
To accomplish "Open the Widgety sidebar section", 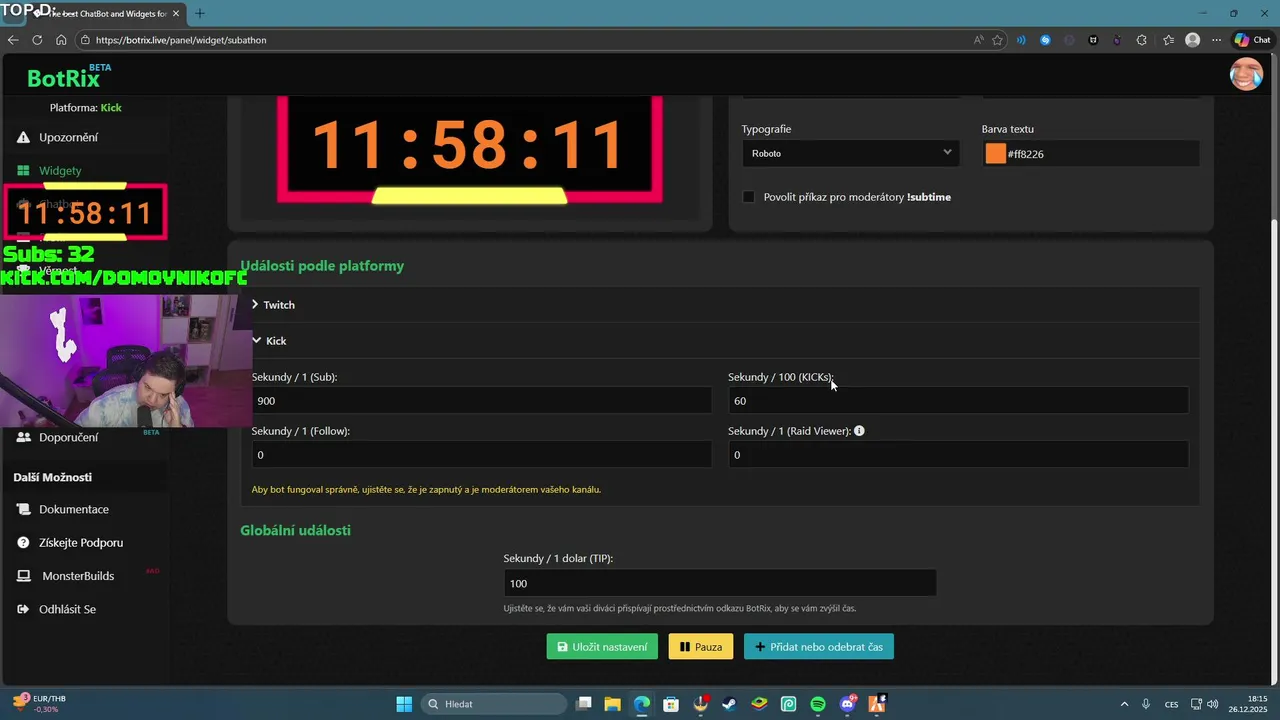I will tap(60, 171).
